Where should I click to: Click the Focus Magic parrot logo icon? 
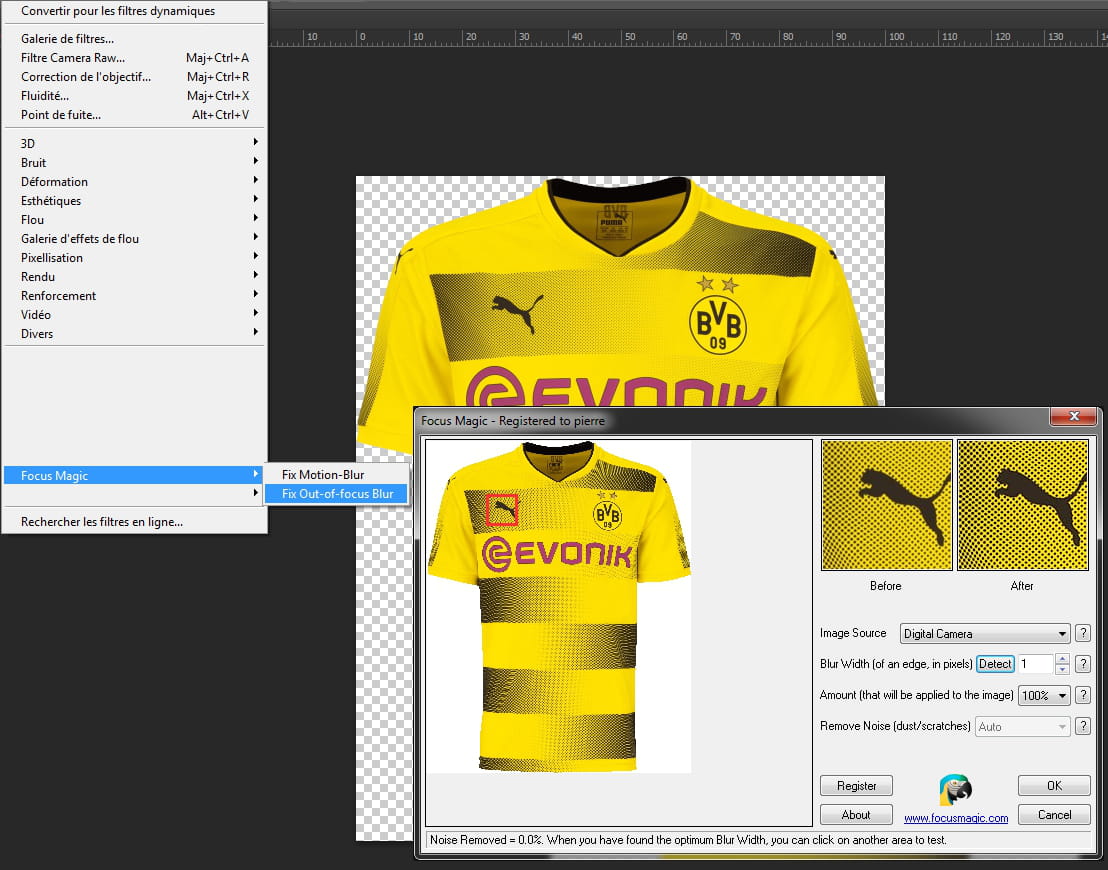point(955,789)
